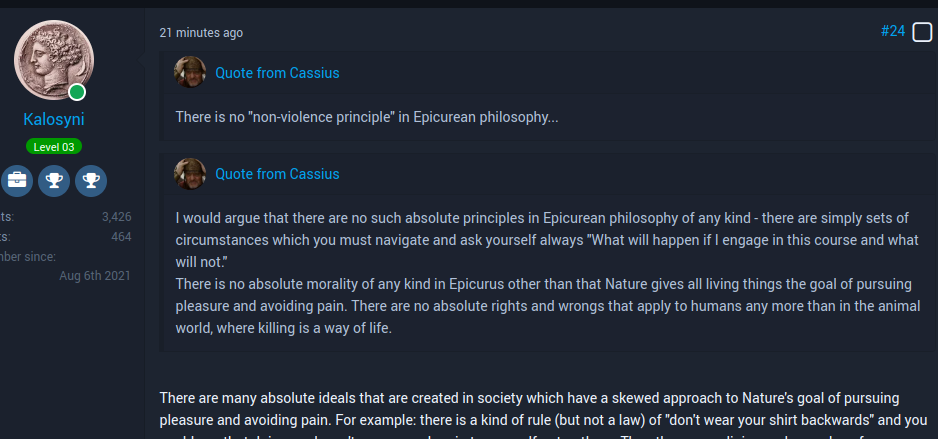Open the #24 post permalink
Image resolution: width=938 pixels, height=439 pixels.
point(892,32)
